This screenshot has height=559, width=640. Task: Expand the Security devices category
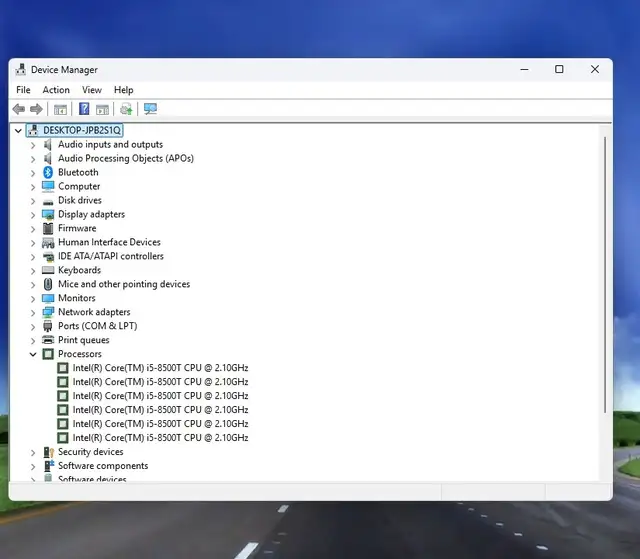[33, 453]
